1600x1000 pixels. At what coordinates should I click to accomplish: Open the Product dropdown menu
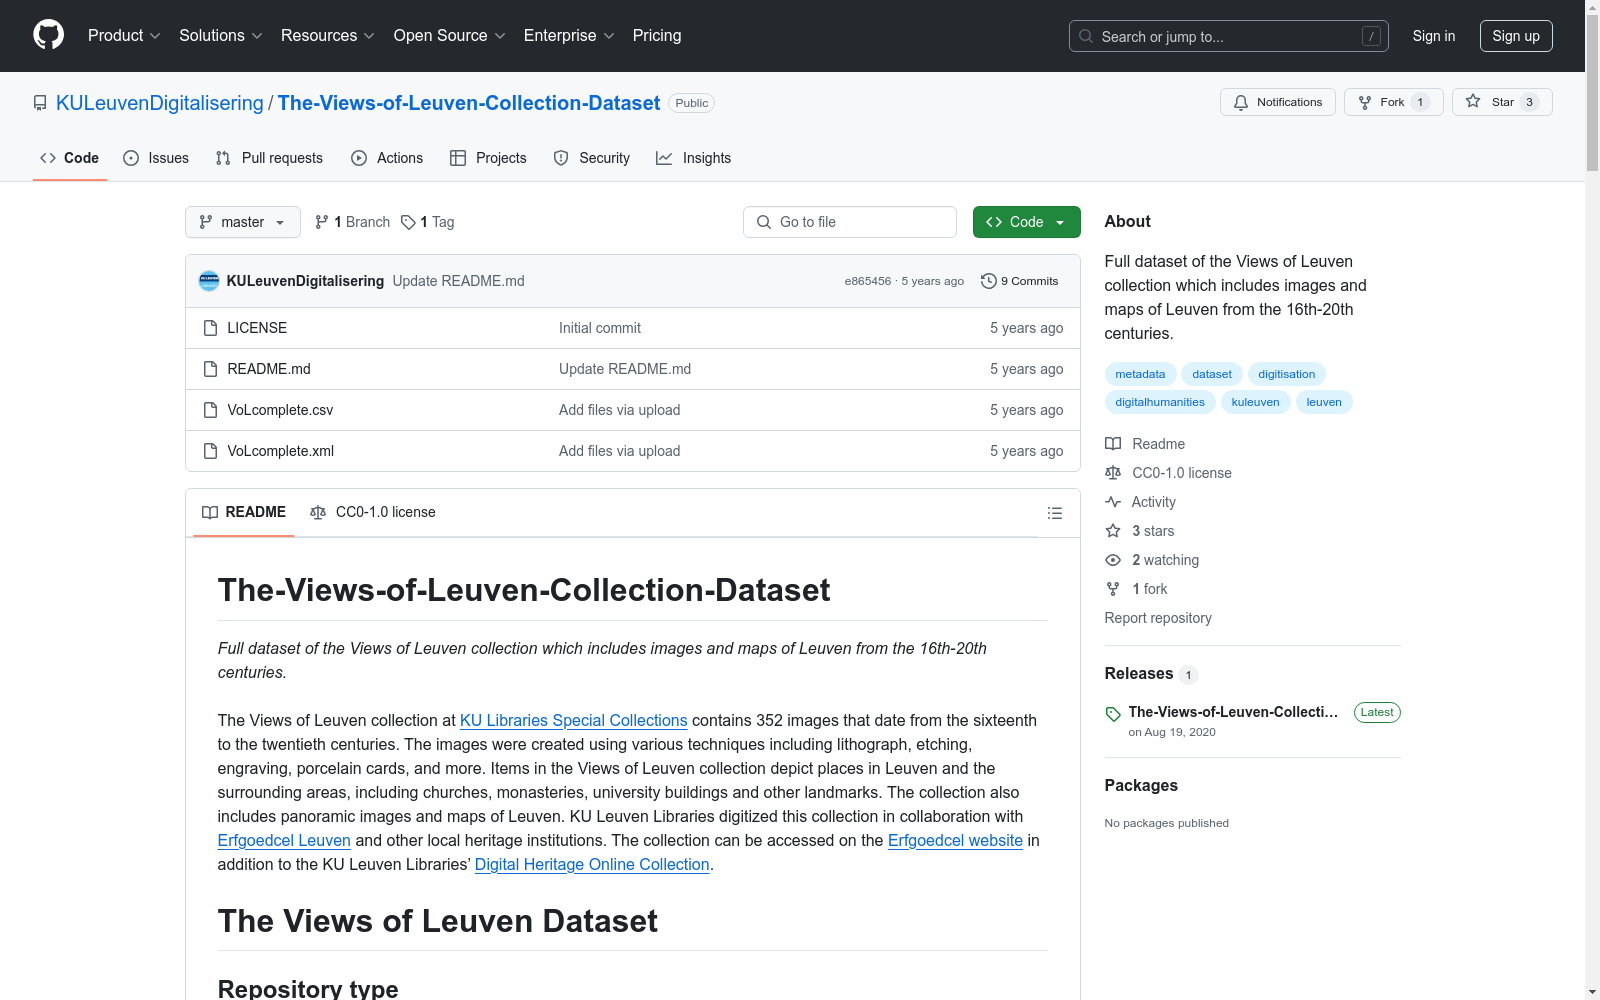[124, 36]
